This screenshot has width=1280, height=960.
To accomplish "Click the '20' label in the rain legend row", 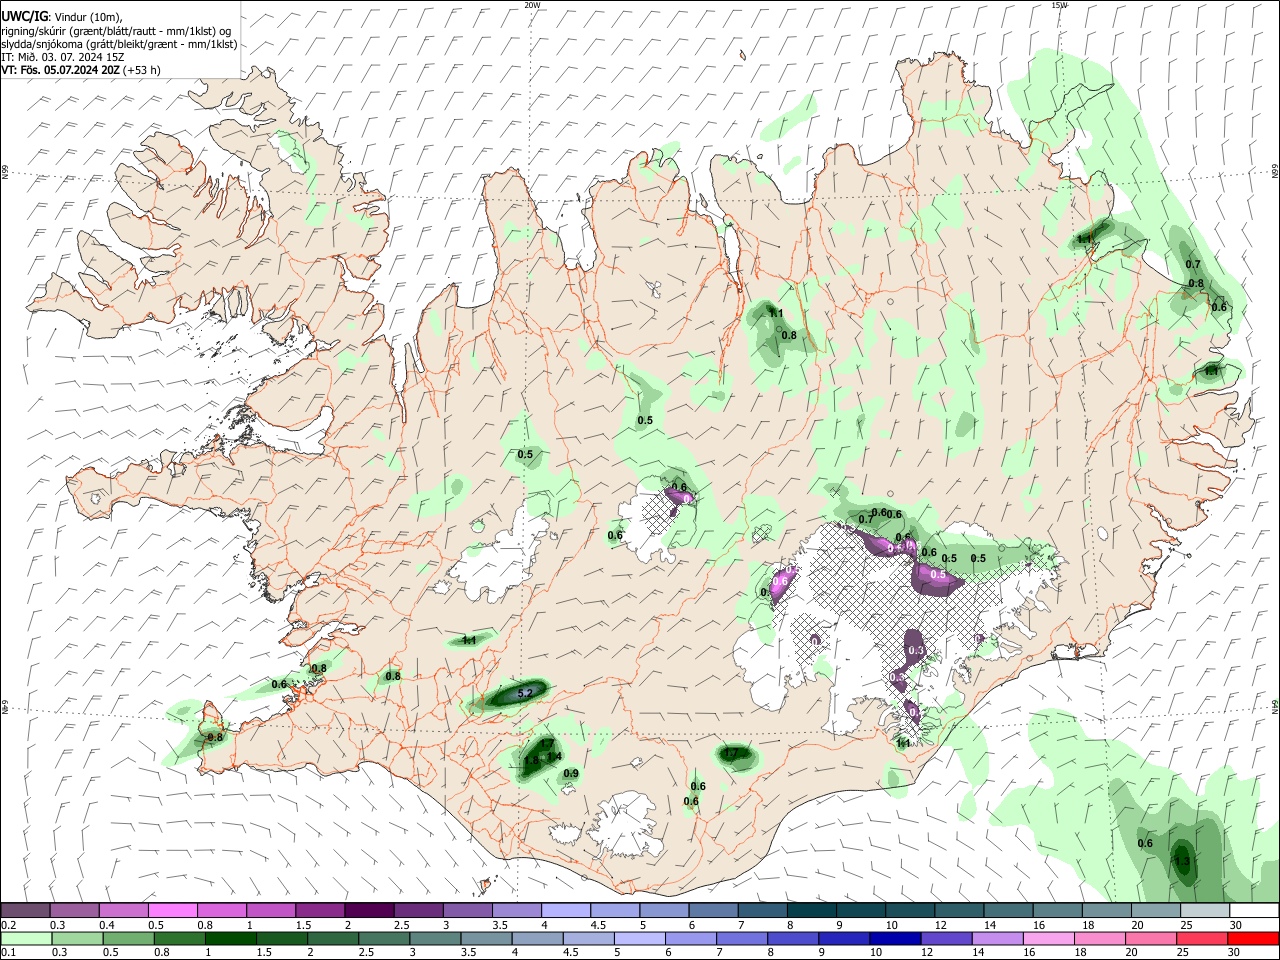I will 1132,953.
